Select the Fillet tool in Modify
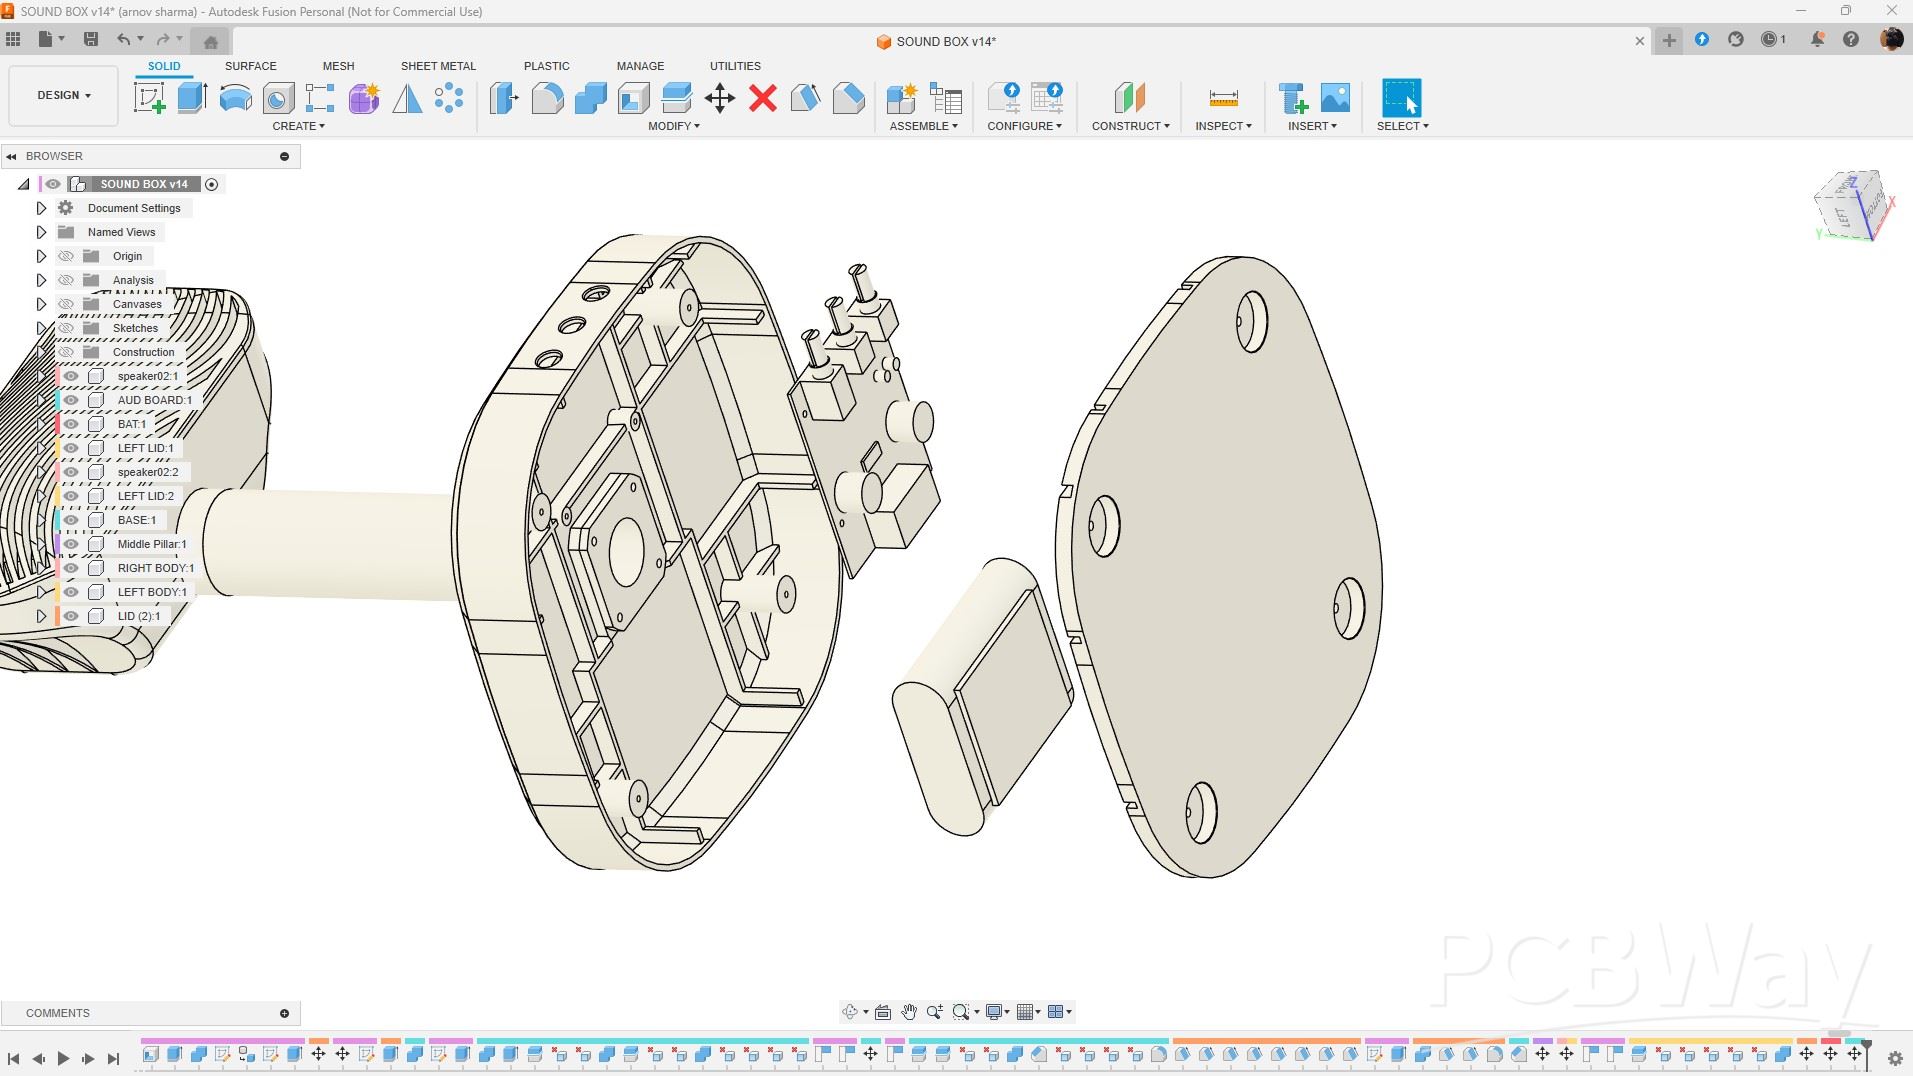Viewport: 1913px width, 1076px height. (x=547, y=98)
